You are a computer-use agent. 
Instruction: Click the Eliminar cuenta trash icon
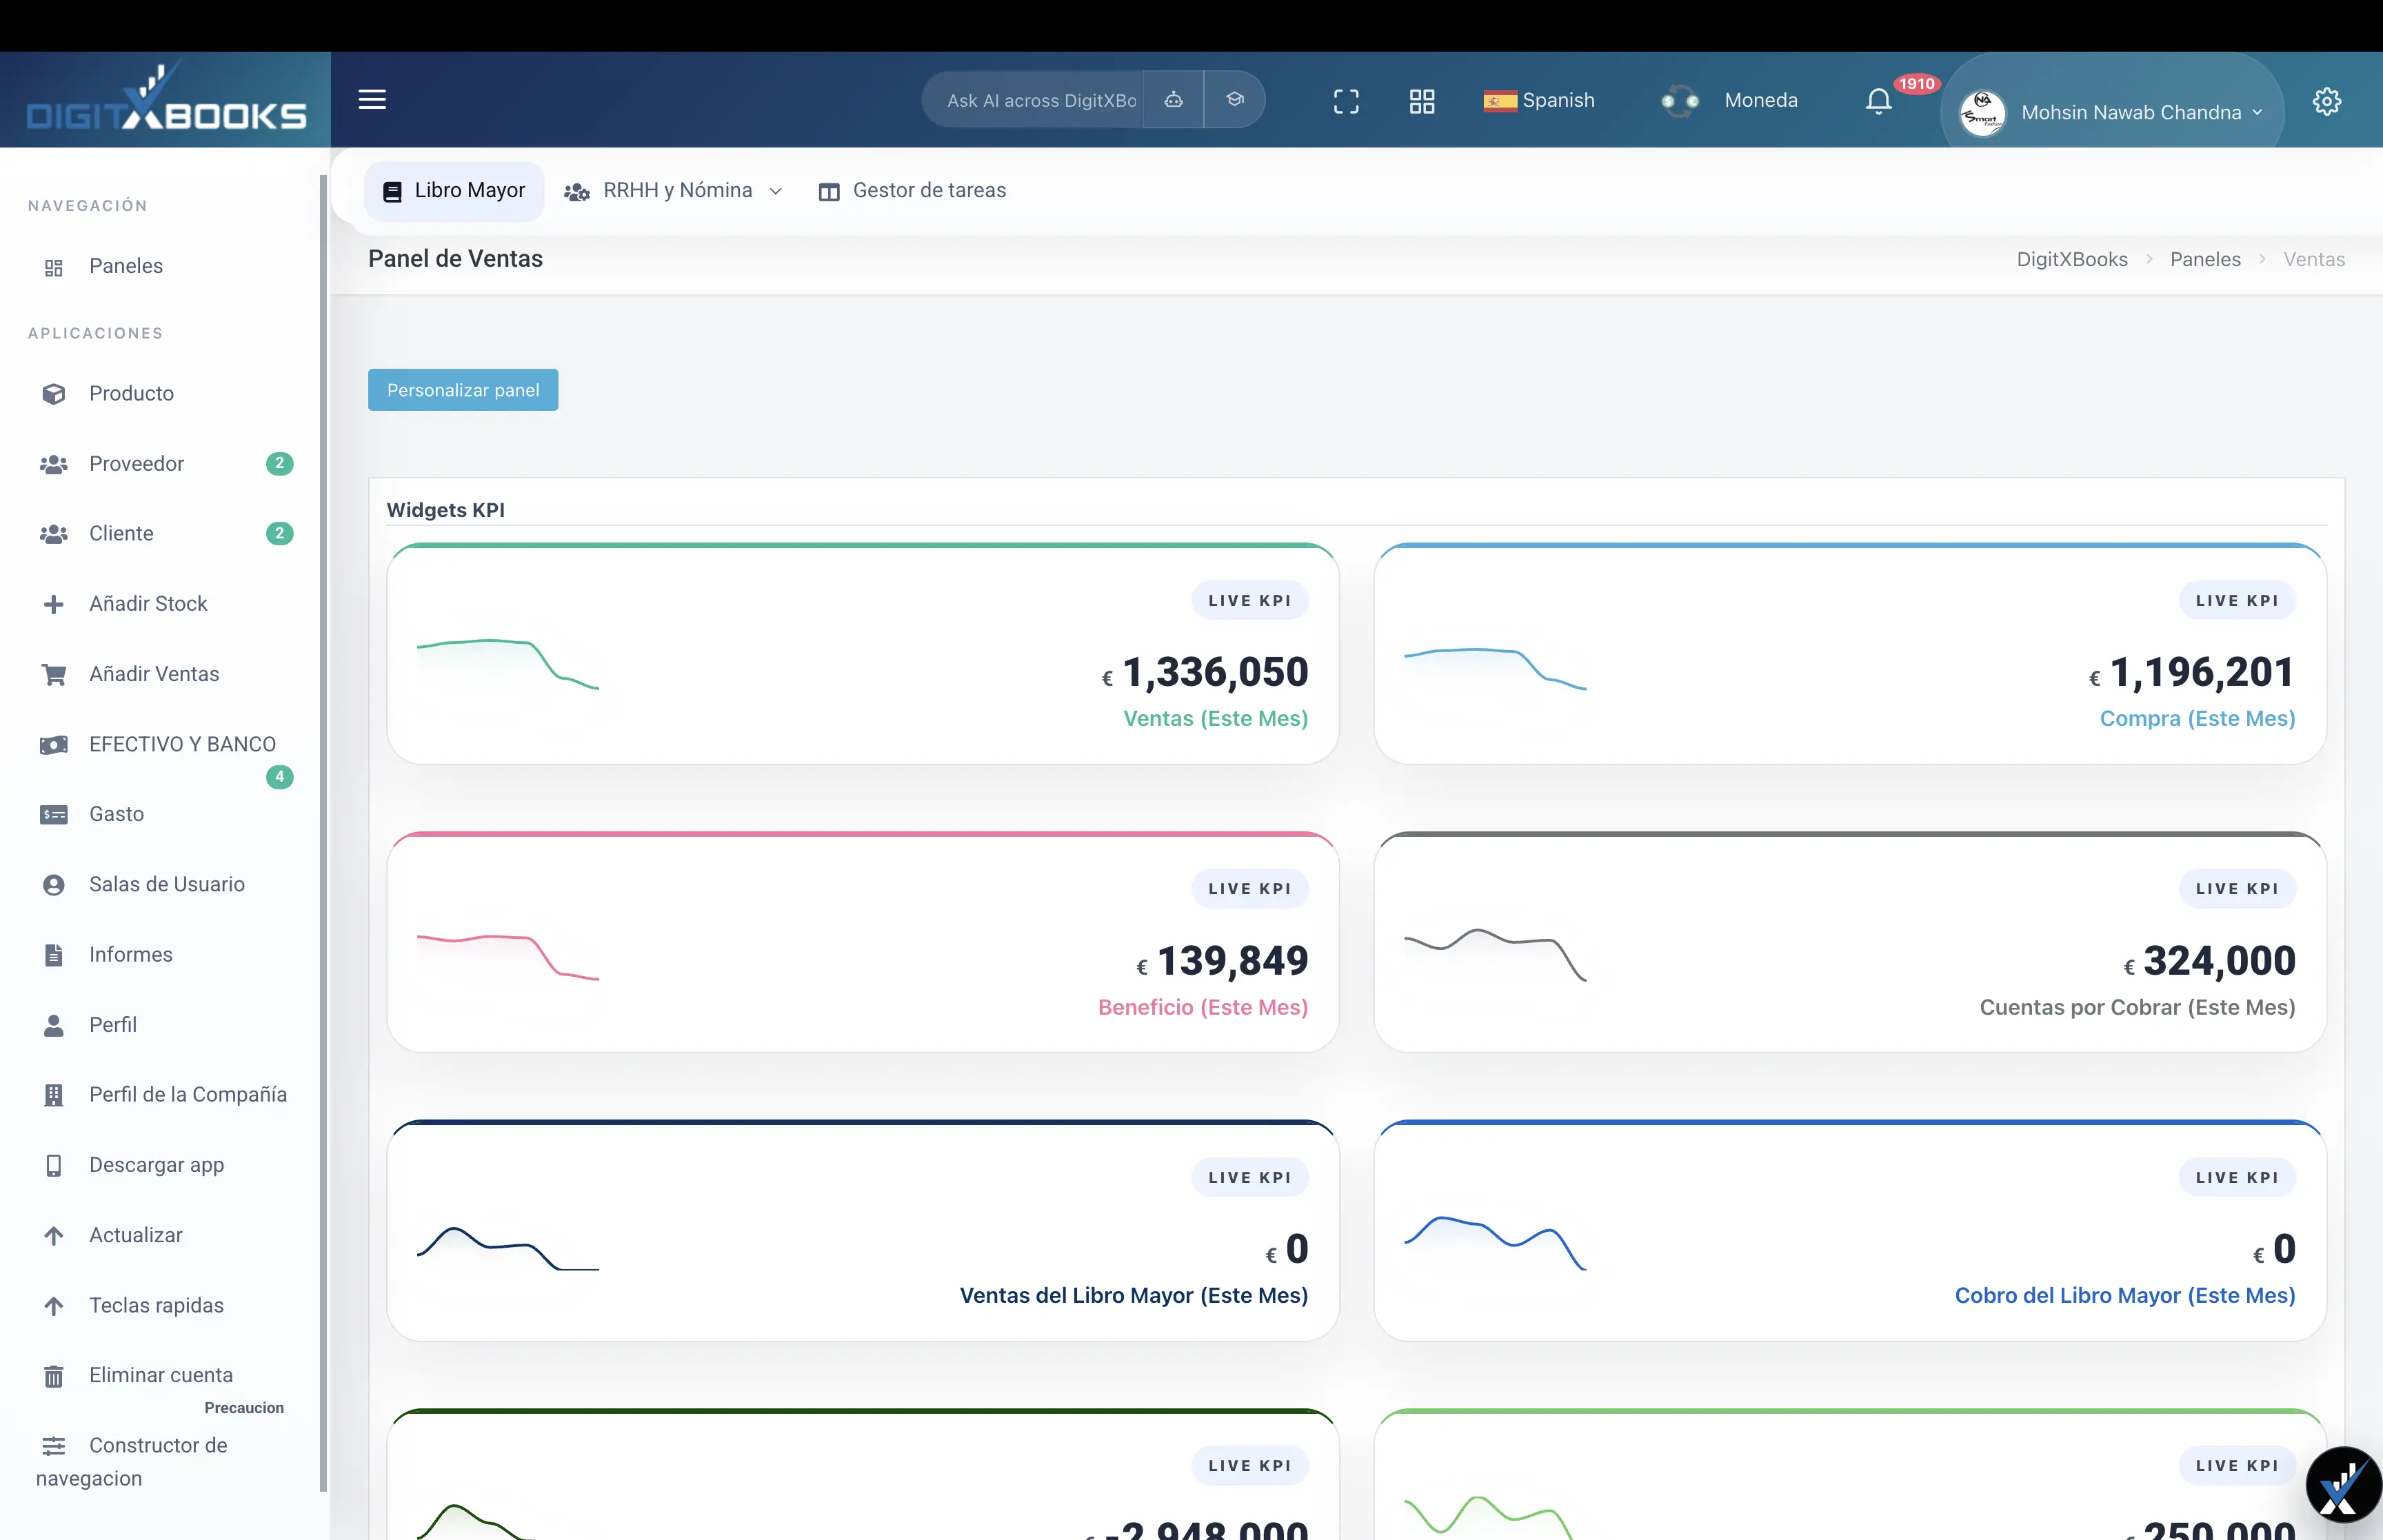53,1375
